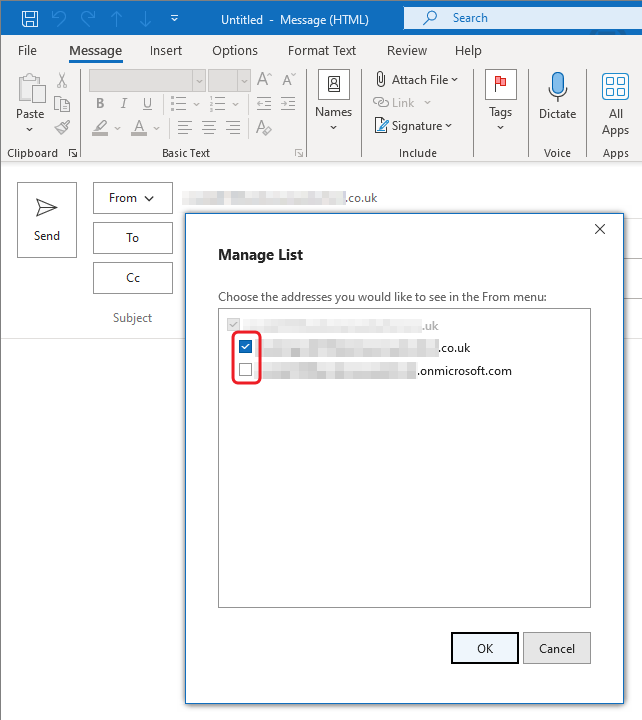Screen dimensions: 642x720
Task: Open Clipboard dialog launcher
Action: point(73,153)
